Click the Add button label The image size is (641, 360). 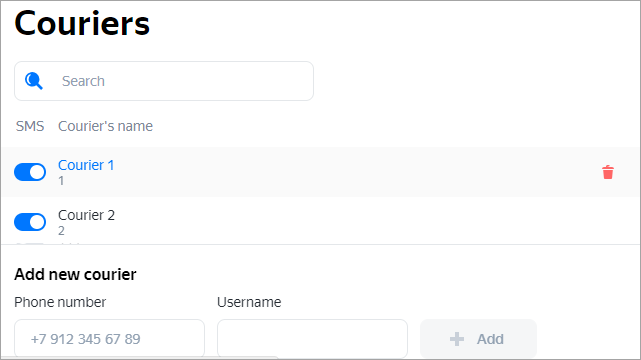[490, 339]
